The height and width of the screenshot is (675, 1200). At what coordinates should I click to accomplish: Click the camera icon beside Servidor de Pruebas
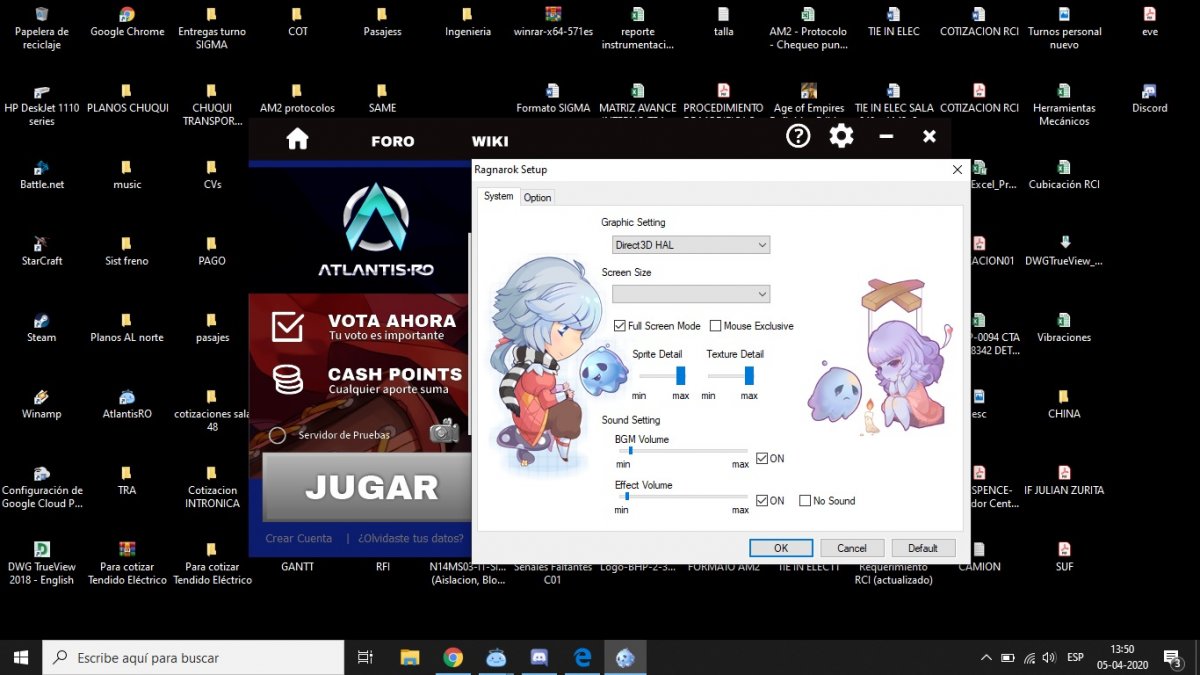(444, 431)
